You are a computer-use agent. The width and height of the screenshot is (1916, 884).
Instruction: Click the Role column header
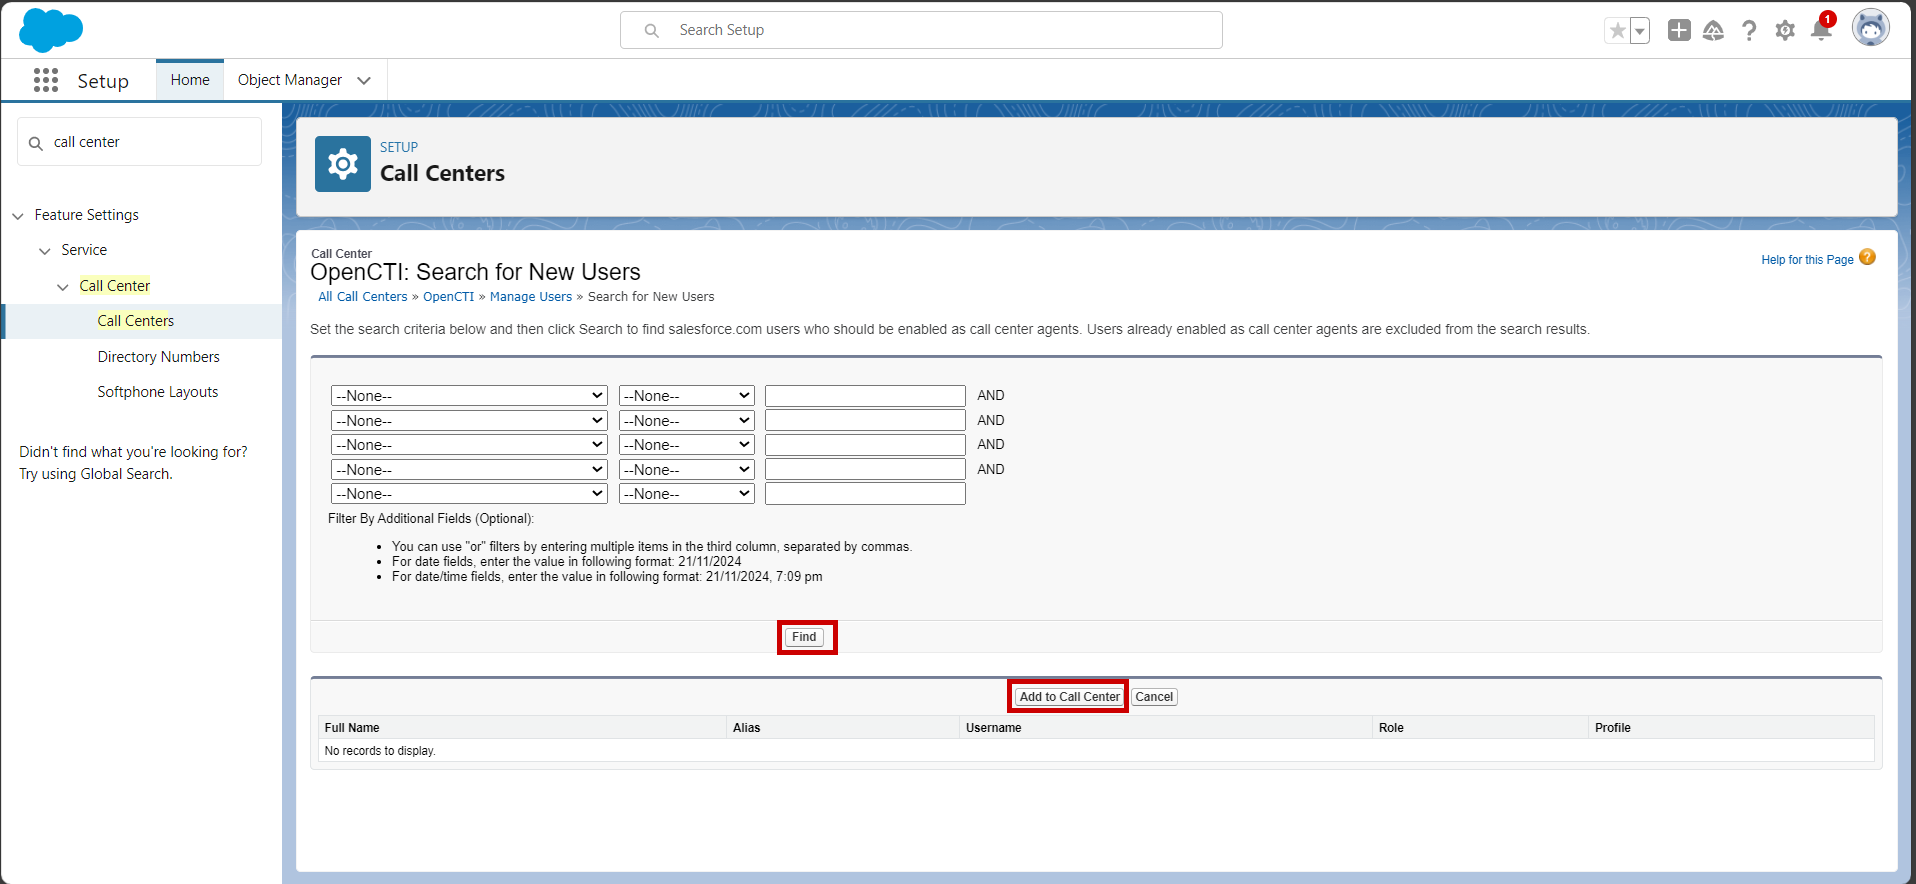(x=1391, y=728)
